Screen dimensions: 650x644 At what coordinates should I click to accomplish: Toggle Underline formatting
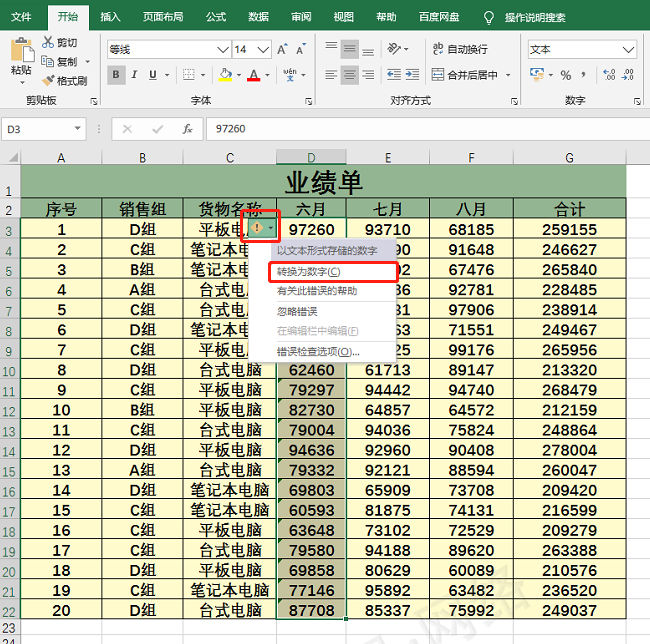pyautogui.click(x=153, y=75)
